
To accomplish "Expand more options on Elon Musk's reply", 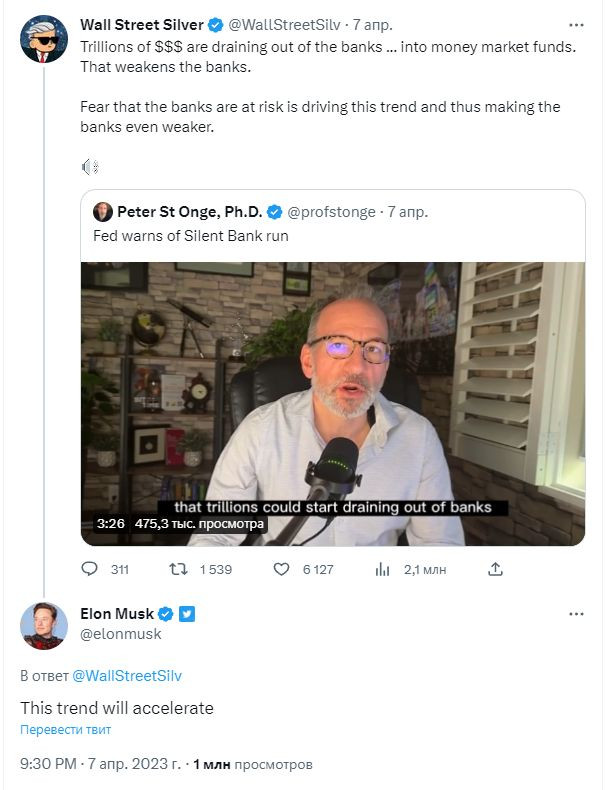I will pos(575,613).
